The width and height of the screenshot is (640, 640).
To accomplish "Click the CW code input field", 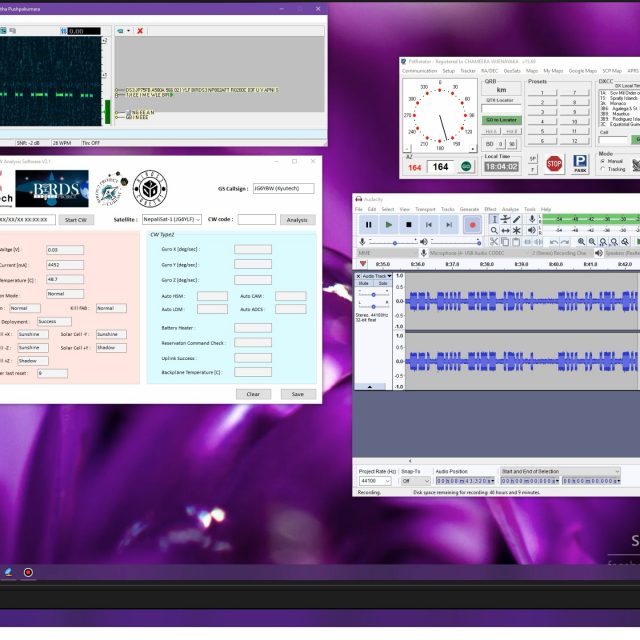I will pyautogui.click(x=256, y=219).
